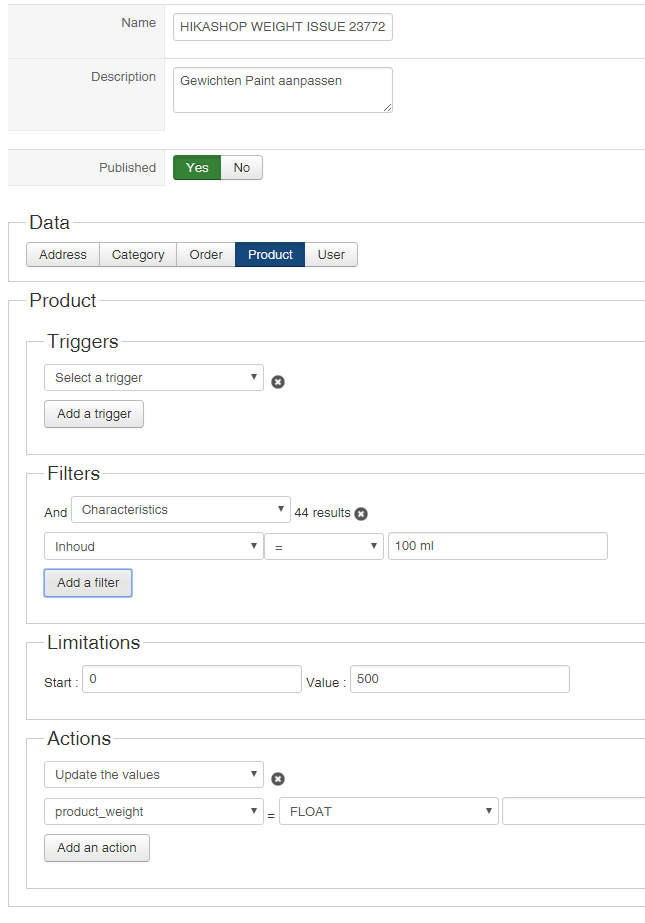This screenshot has height=923, width=645.
Task: Open the Inhoud characteristic dropdown
Action: pyautogui.click(x=154, y=547)
